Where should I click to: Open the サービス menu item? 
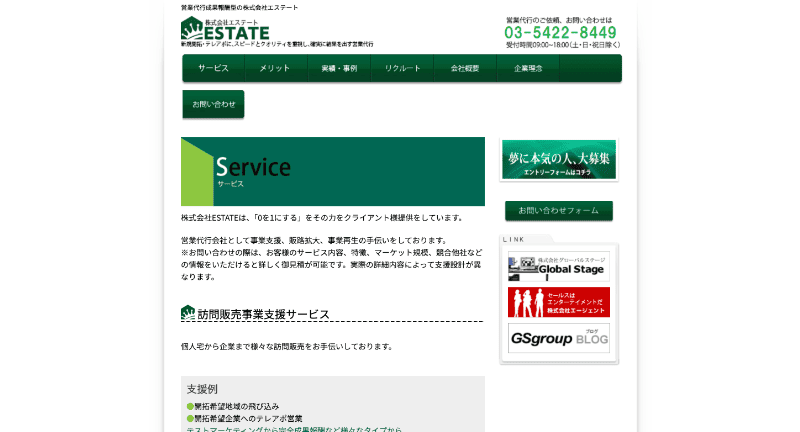click(x=213, y=68)
